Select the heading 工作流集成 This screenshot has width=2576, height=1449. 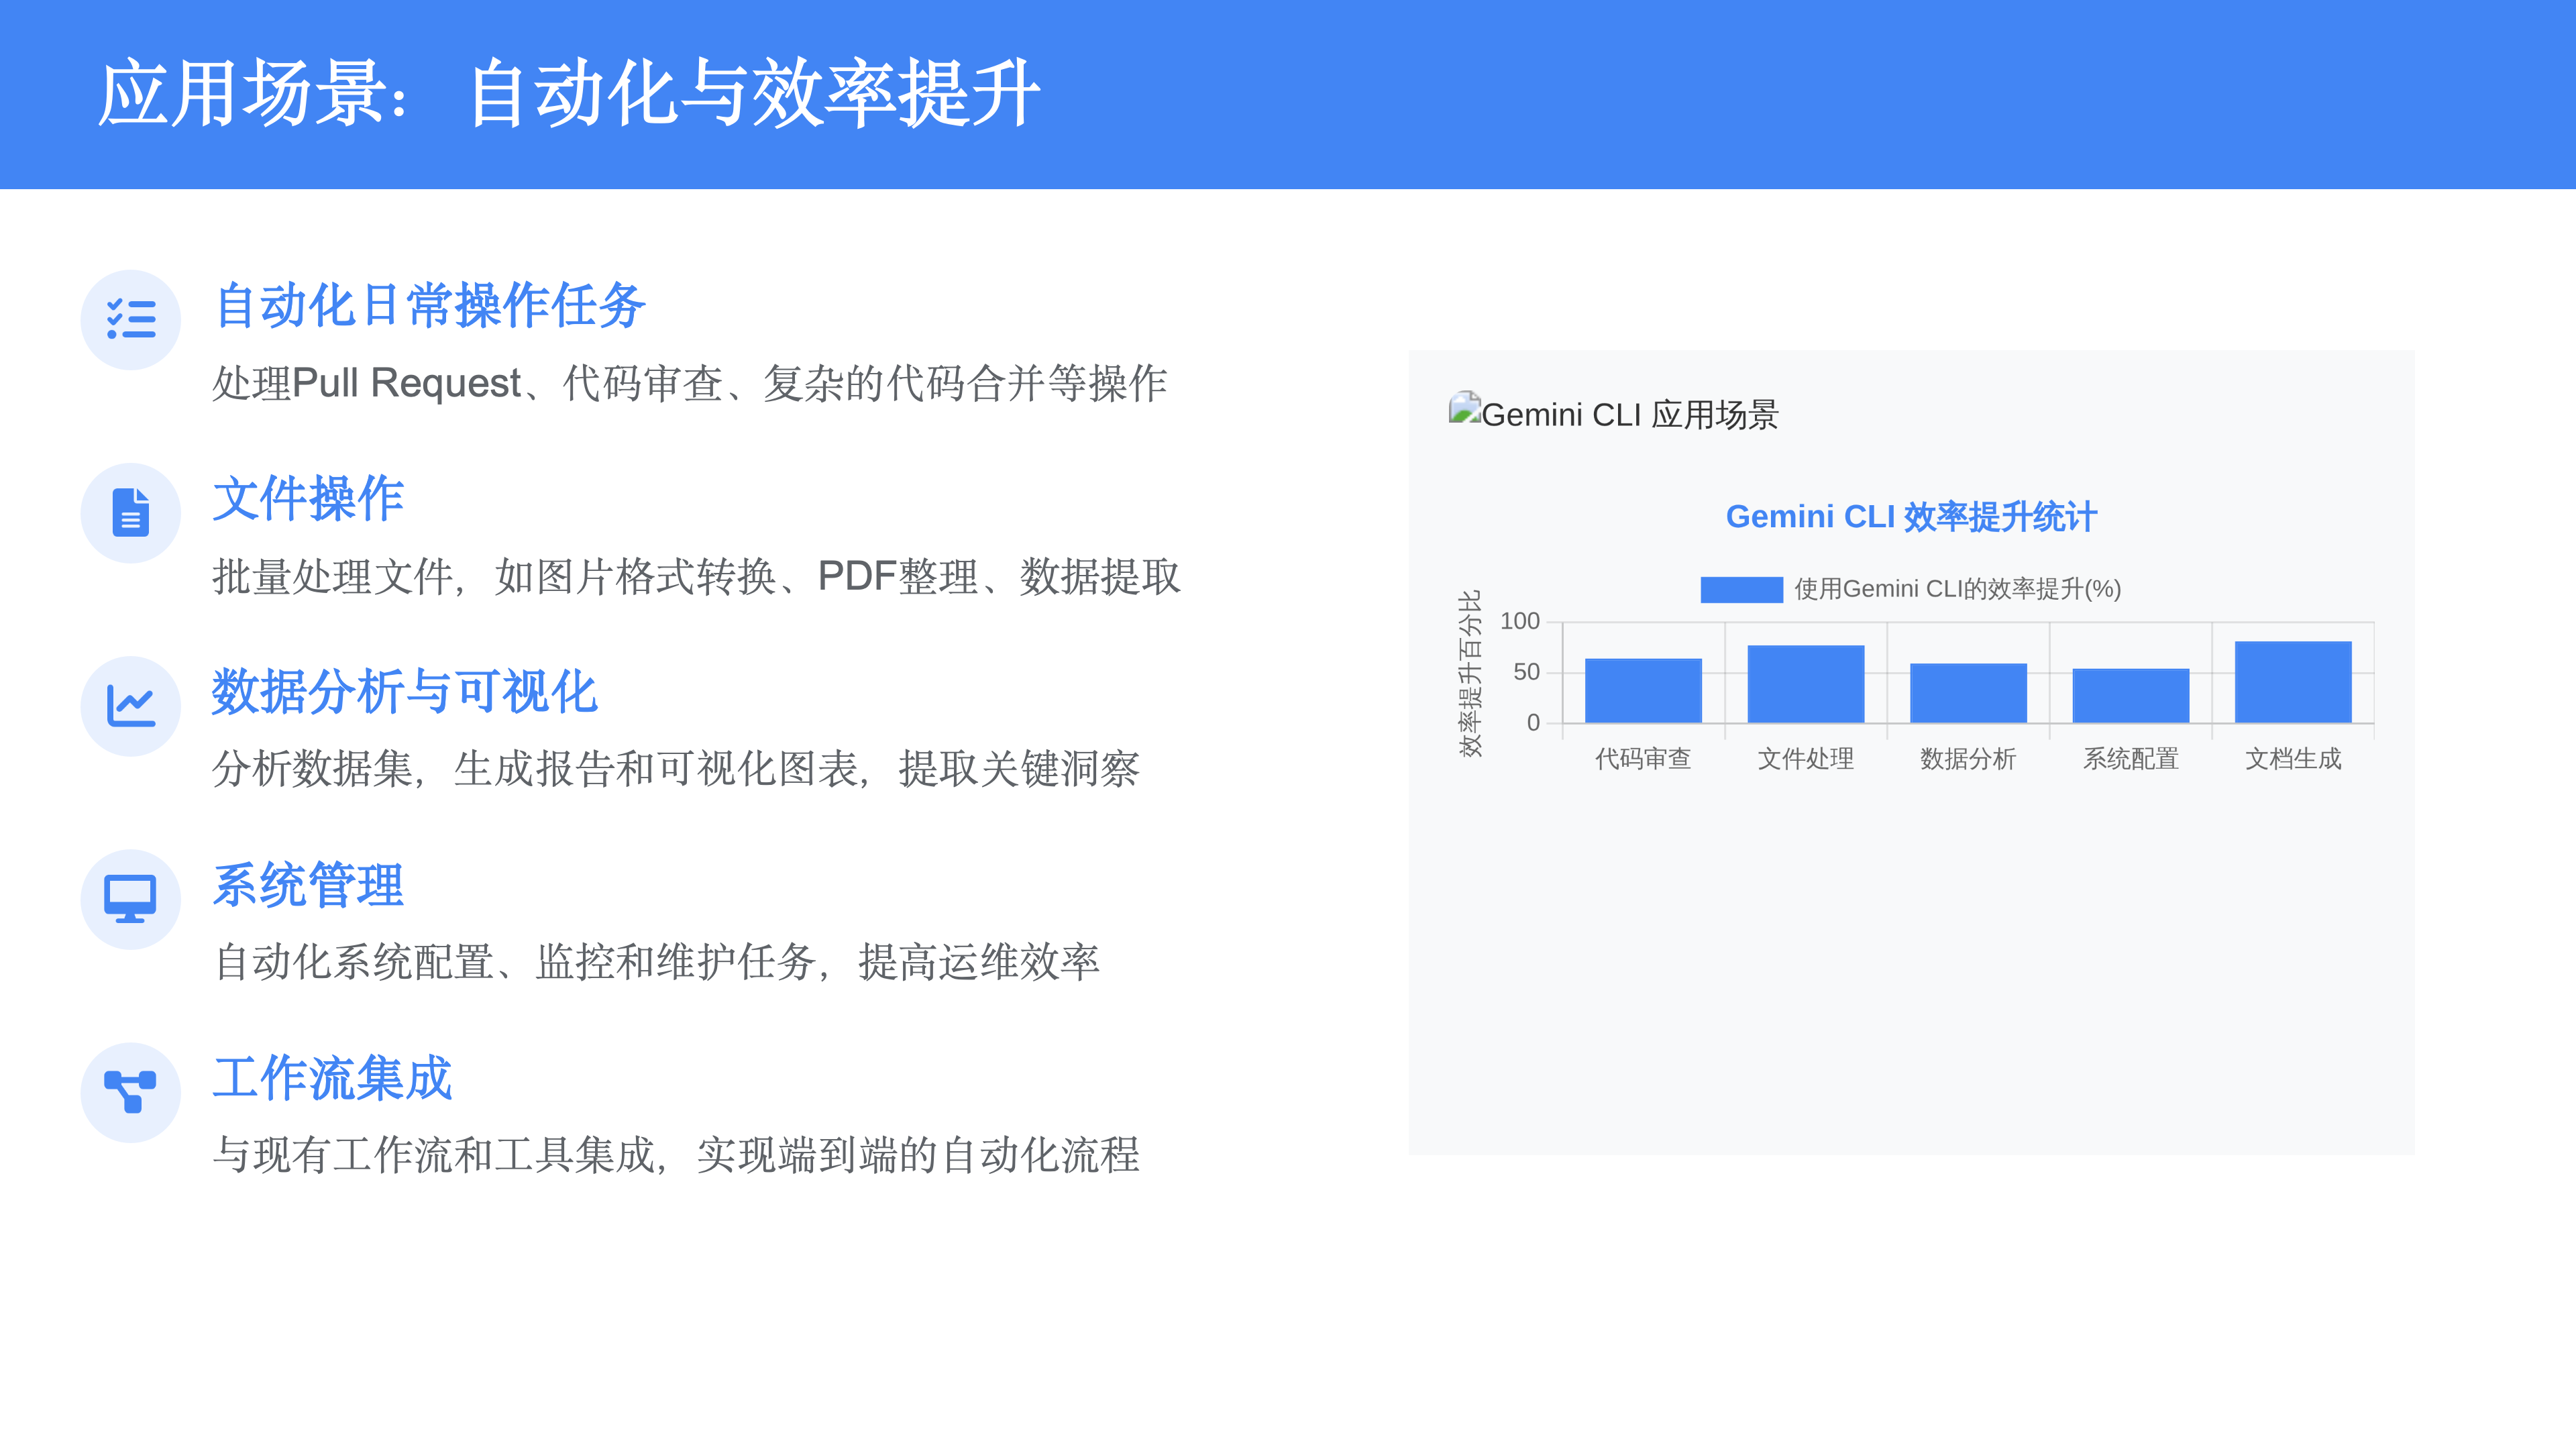(x=332, y=1078)
